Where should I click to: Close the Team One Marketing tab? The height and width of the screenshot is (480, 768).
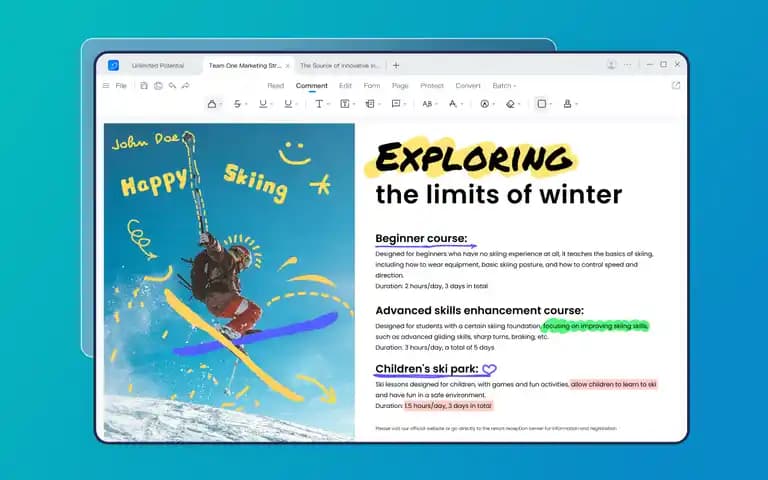(x=288, y=66)
